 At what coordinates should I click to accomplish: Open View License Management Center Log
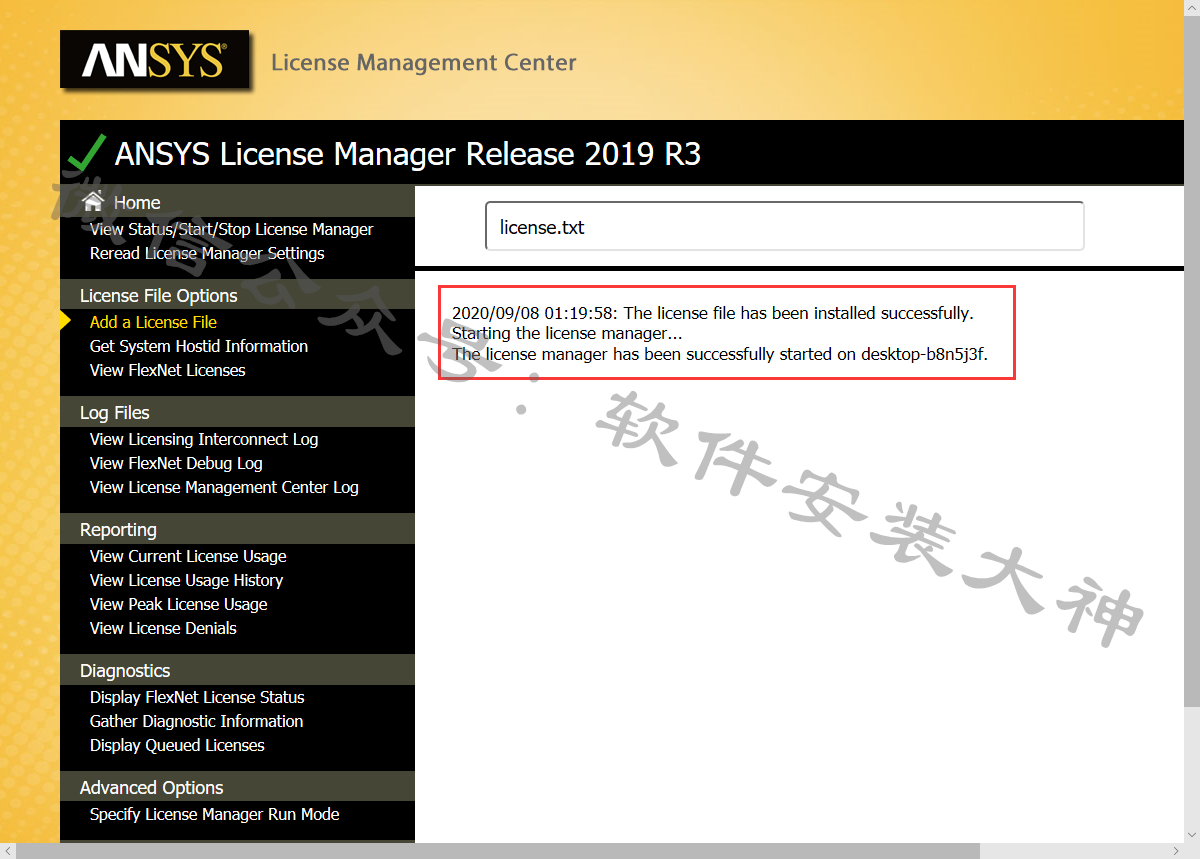(224, 487)
